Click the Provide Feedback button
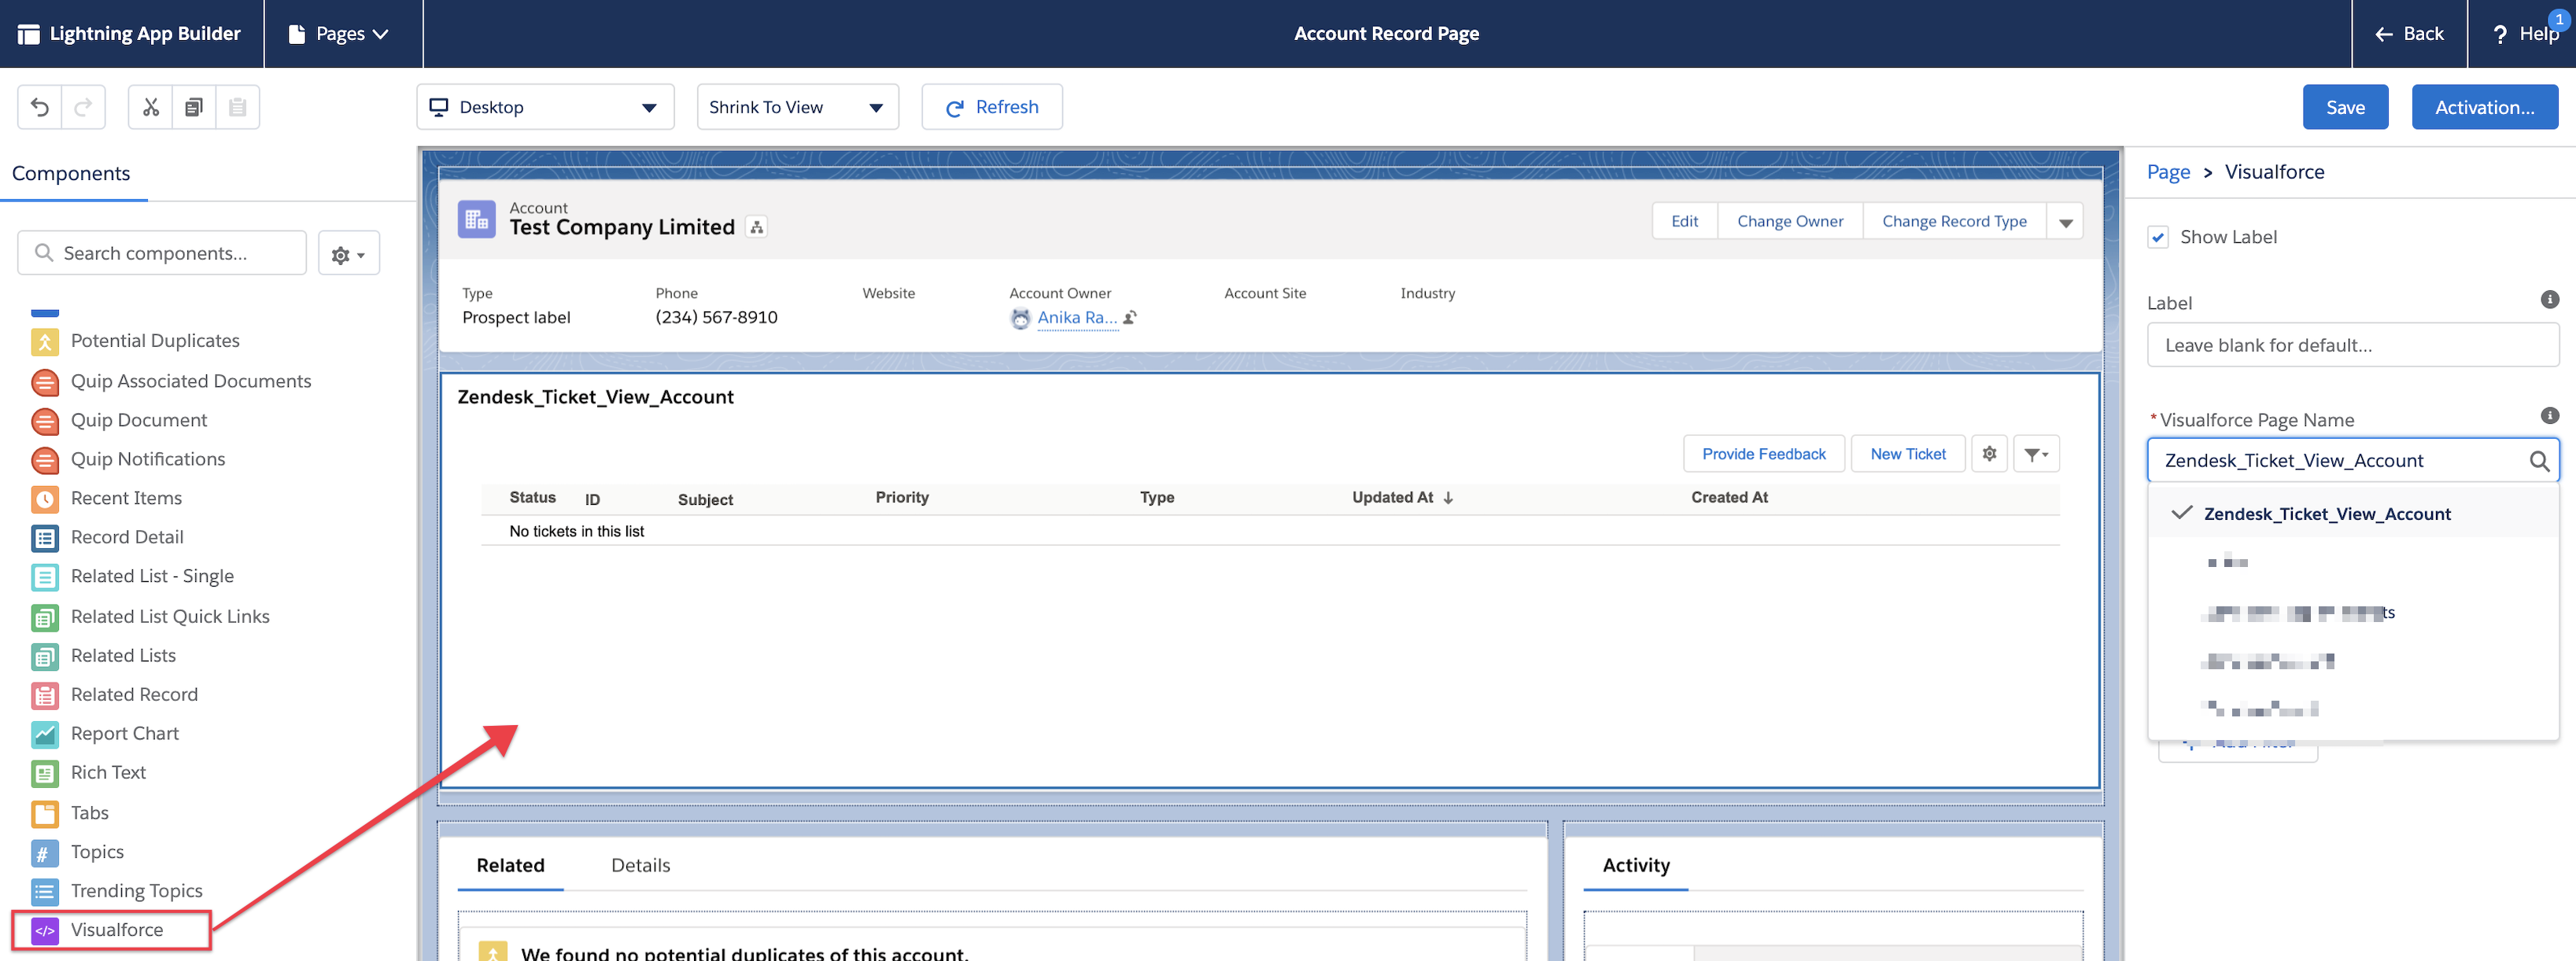Viewport: 2576px width, 961px height. (x=1763, y=454)
